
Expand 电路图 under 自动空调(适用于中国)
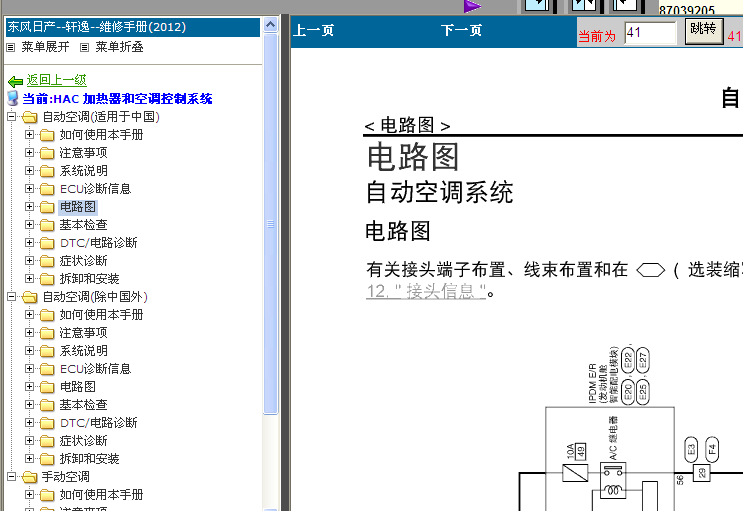tap(29, 206)
